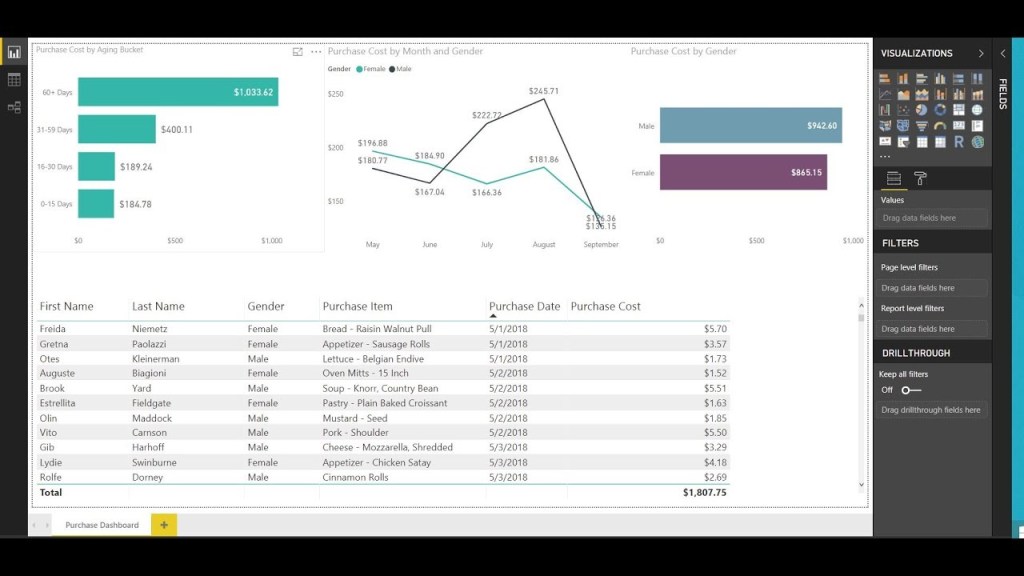Open the ellipsis menu on the month chart
This screenshot has width=1024, height=576.
[x=316, y=51]
